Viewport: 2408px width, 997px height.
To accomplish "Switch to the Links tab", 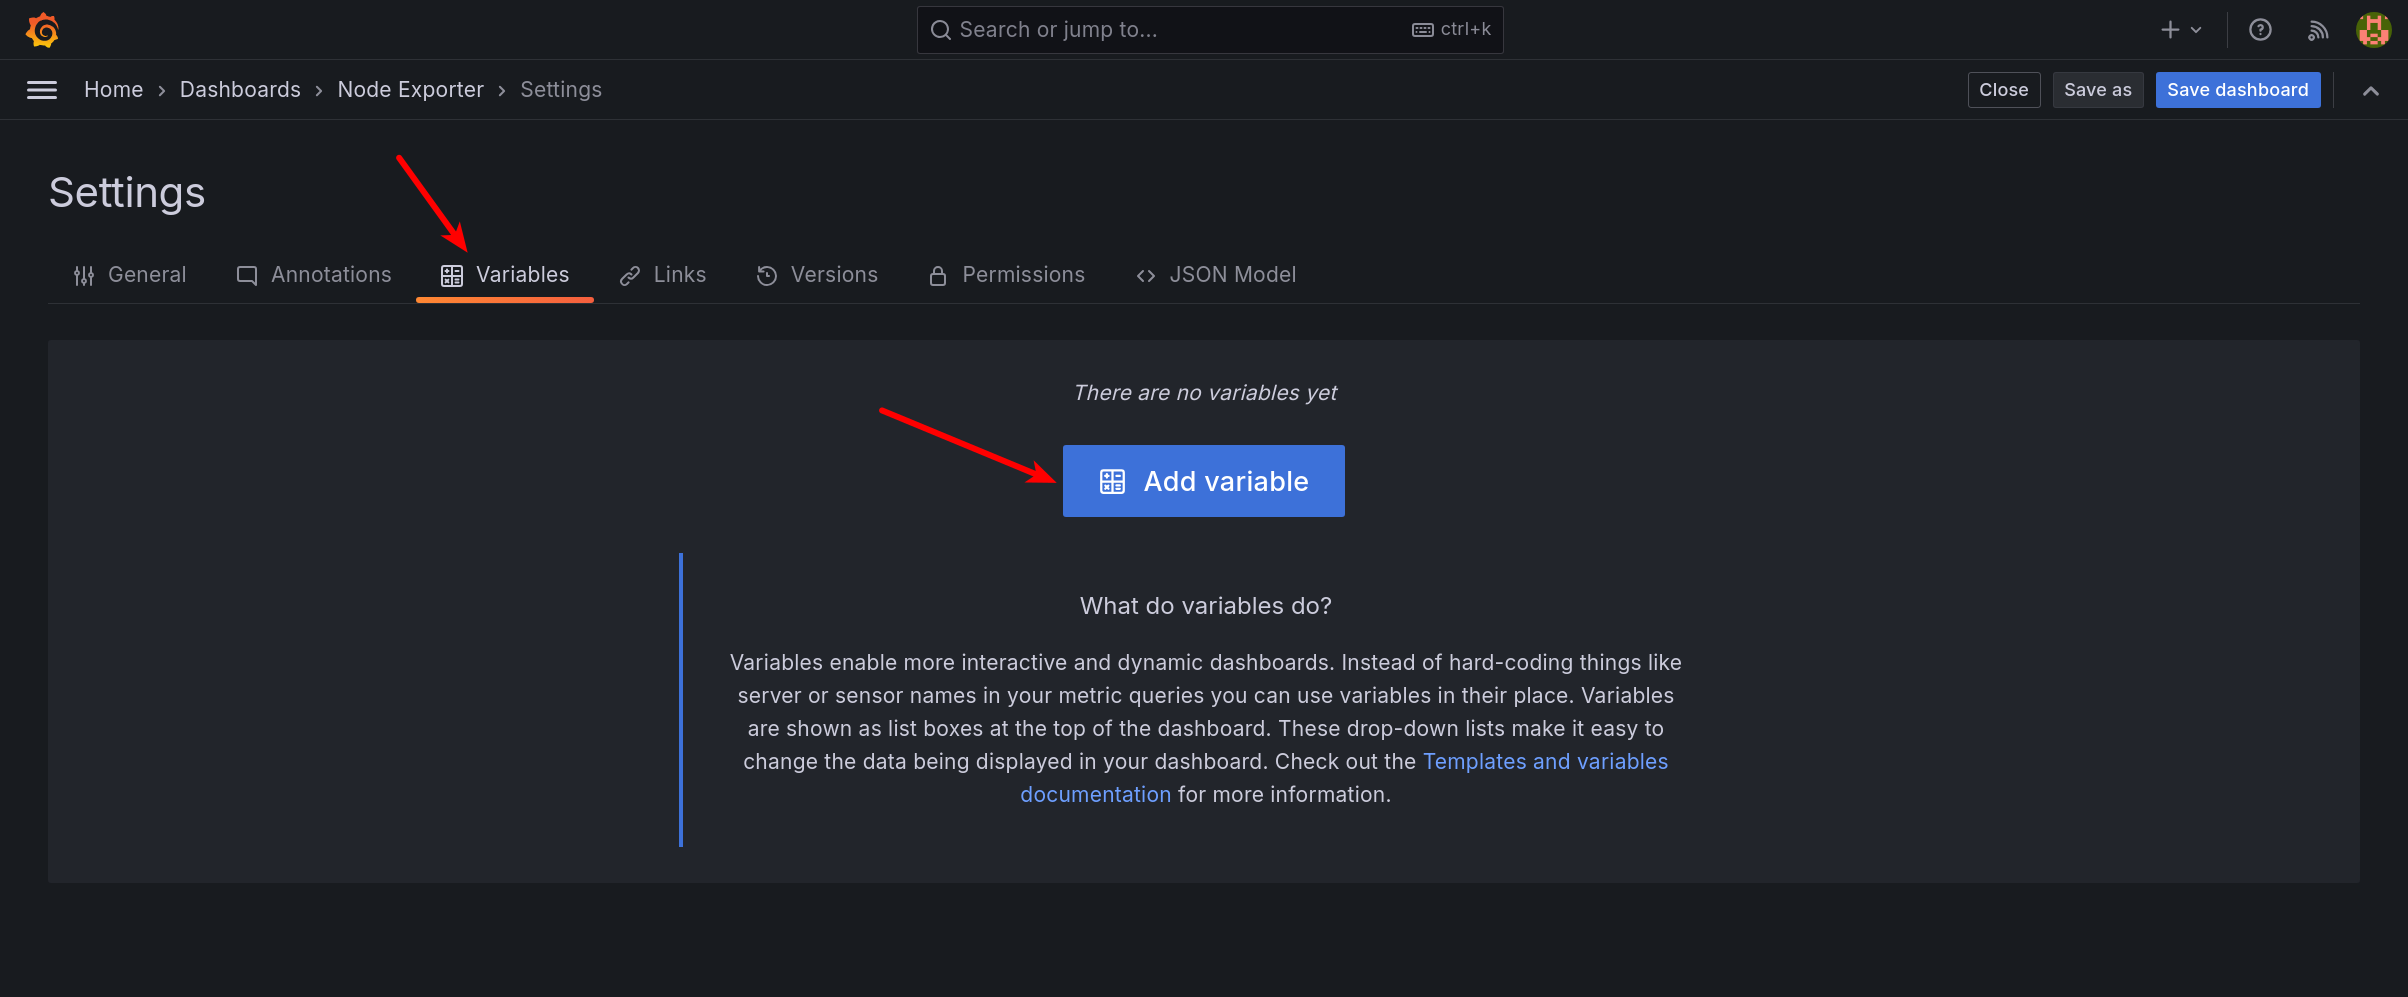I will coord(662,275).
